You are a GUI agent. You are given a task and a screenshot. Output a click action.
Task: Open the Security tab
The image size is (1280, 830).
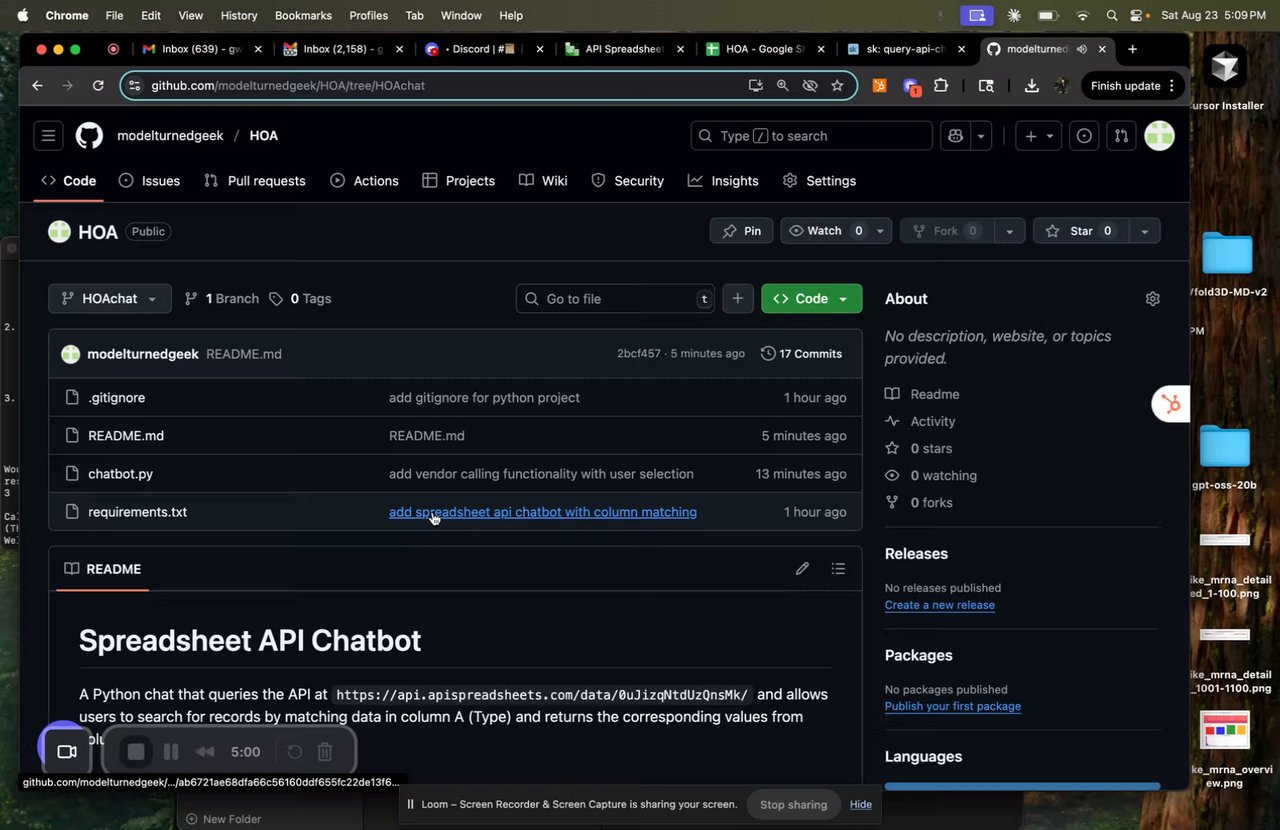click(x=628, y=181)
